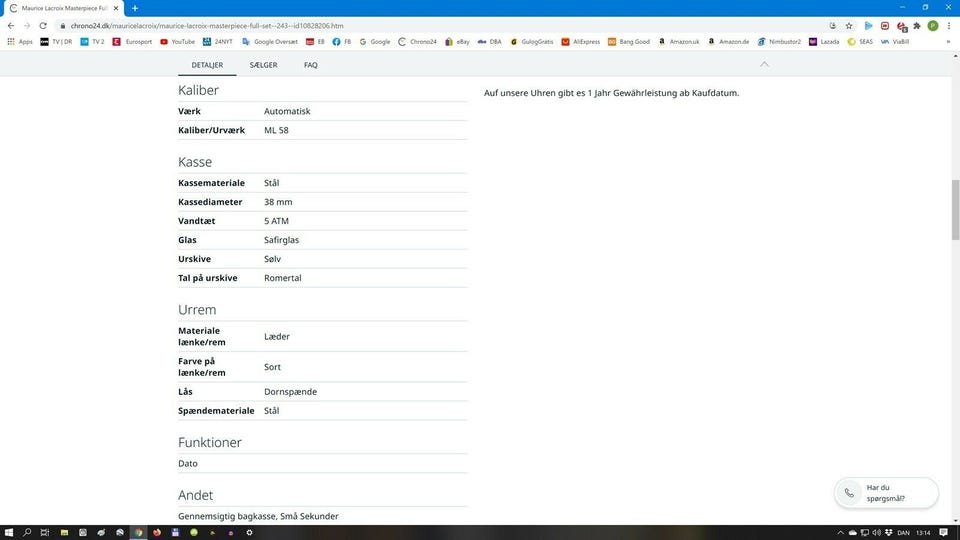This screenshot has height=540, width=960.
Task: Click the taskbar volume icon
Action: point(876,533)
